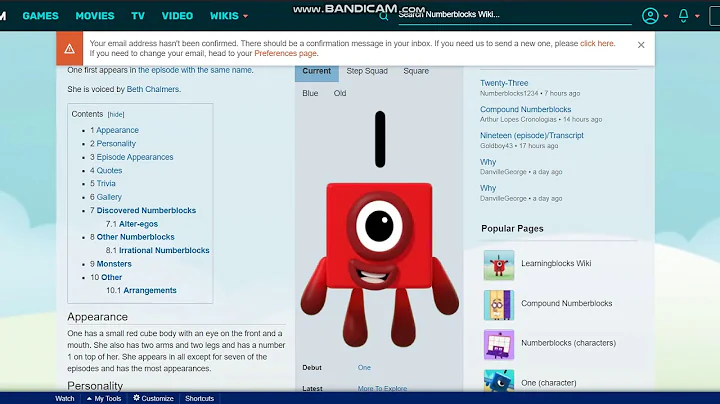Select the Blue image tab
Viewport: 720px width, 404px height.
pos(310,93)
